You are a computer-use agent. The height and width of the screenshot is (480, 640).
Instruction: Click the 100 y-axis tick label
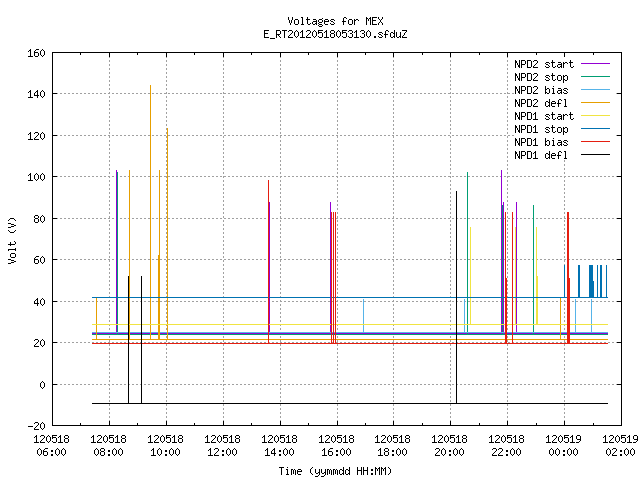[x=36, y=177]
